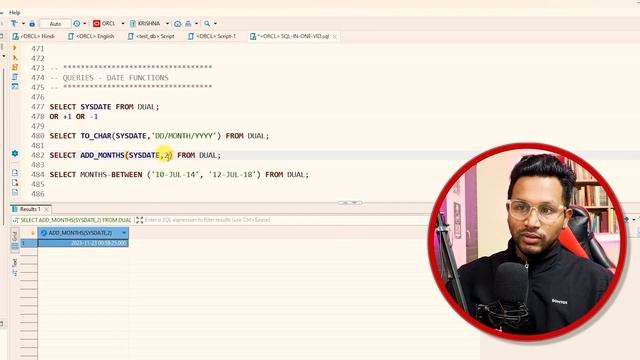
Task: Switch to the <ORCL> Hindi tab
Action: click(33, 36)
